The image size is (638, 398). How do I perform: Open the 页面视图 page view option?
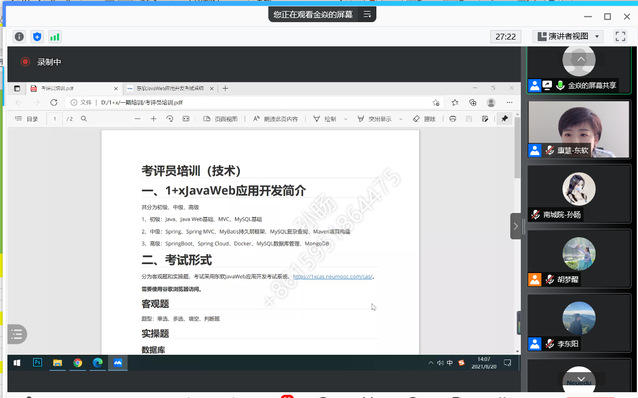coord(220,119)
